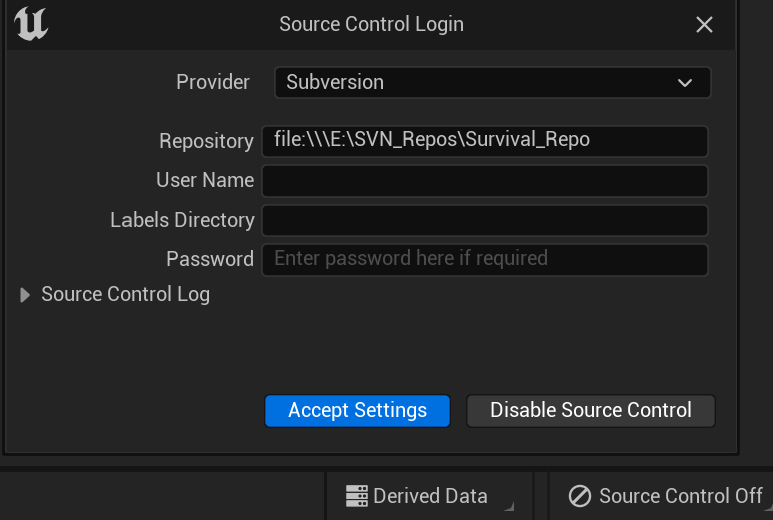Image resolution: width=773 pixels, height=520 pixels.
Task: Click the Source Control Login title text
Action: pos(371,24)
